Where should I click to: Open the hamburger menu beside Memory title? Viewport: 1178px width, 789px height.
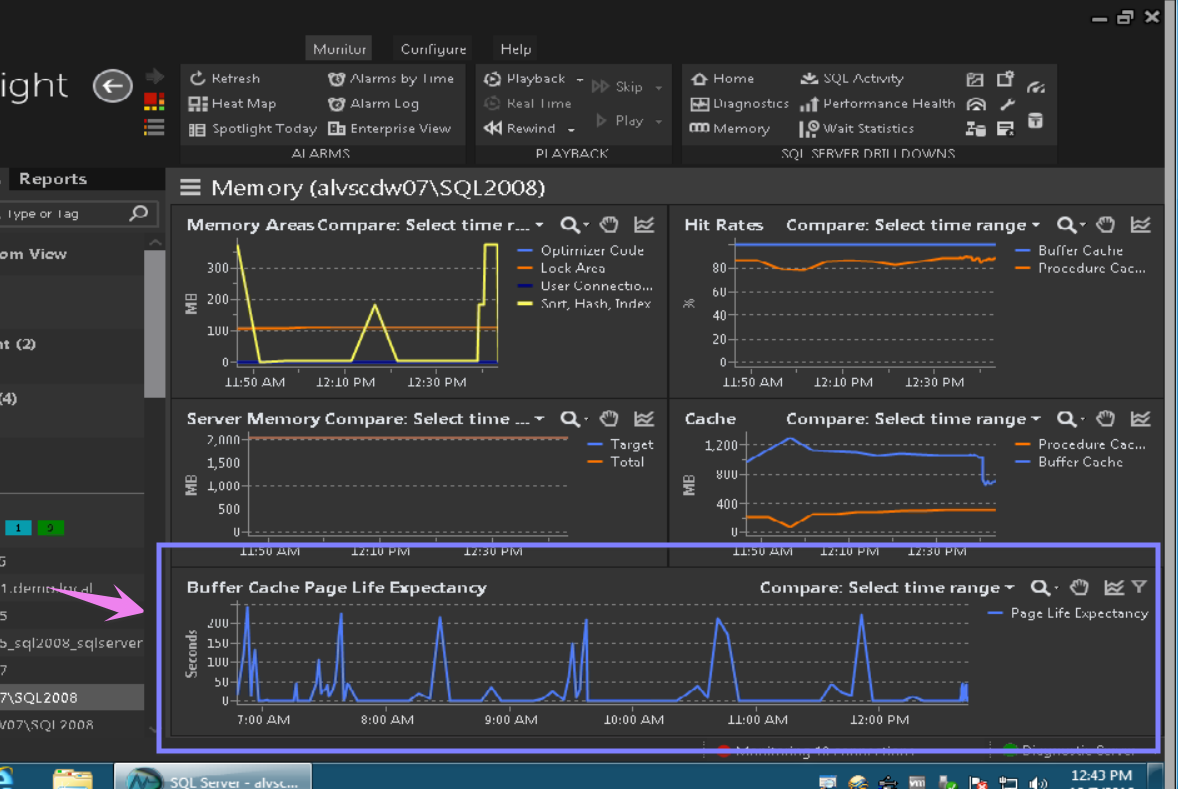(190, 187)
